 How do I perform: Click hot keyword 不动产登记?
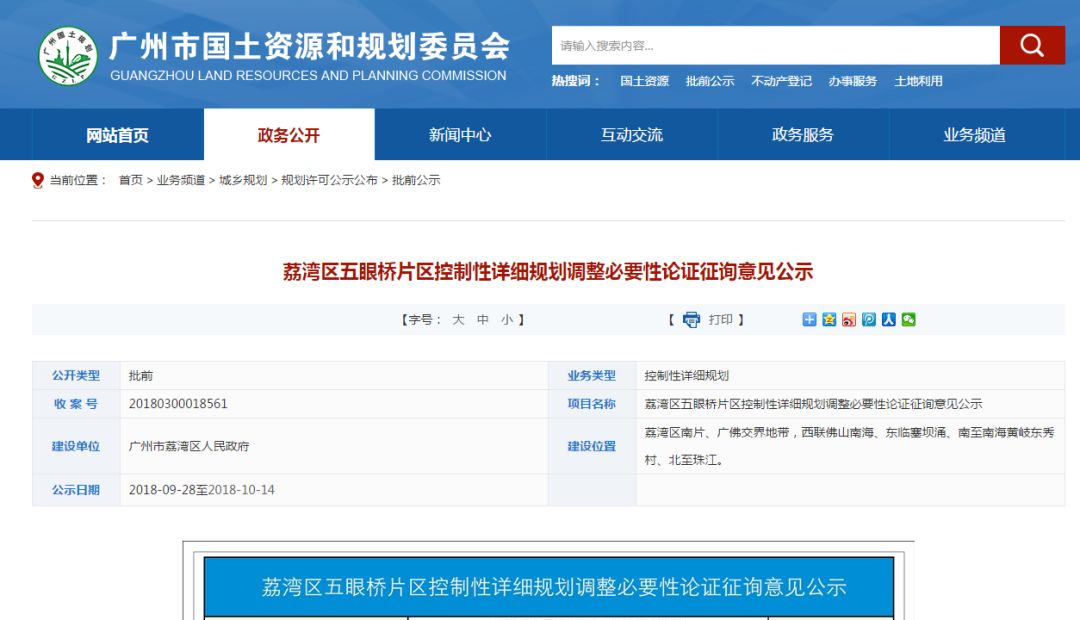point(782,81)
